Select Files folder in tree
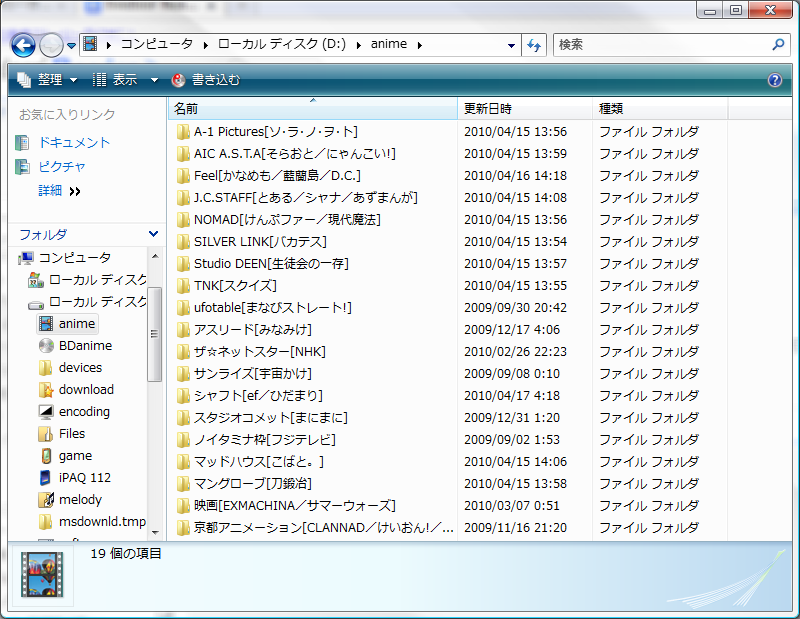Screen dimensions: 800x619 click(71, 434)
